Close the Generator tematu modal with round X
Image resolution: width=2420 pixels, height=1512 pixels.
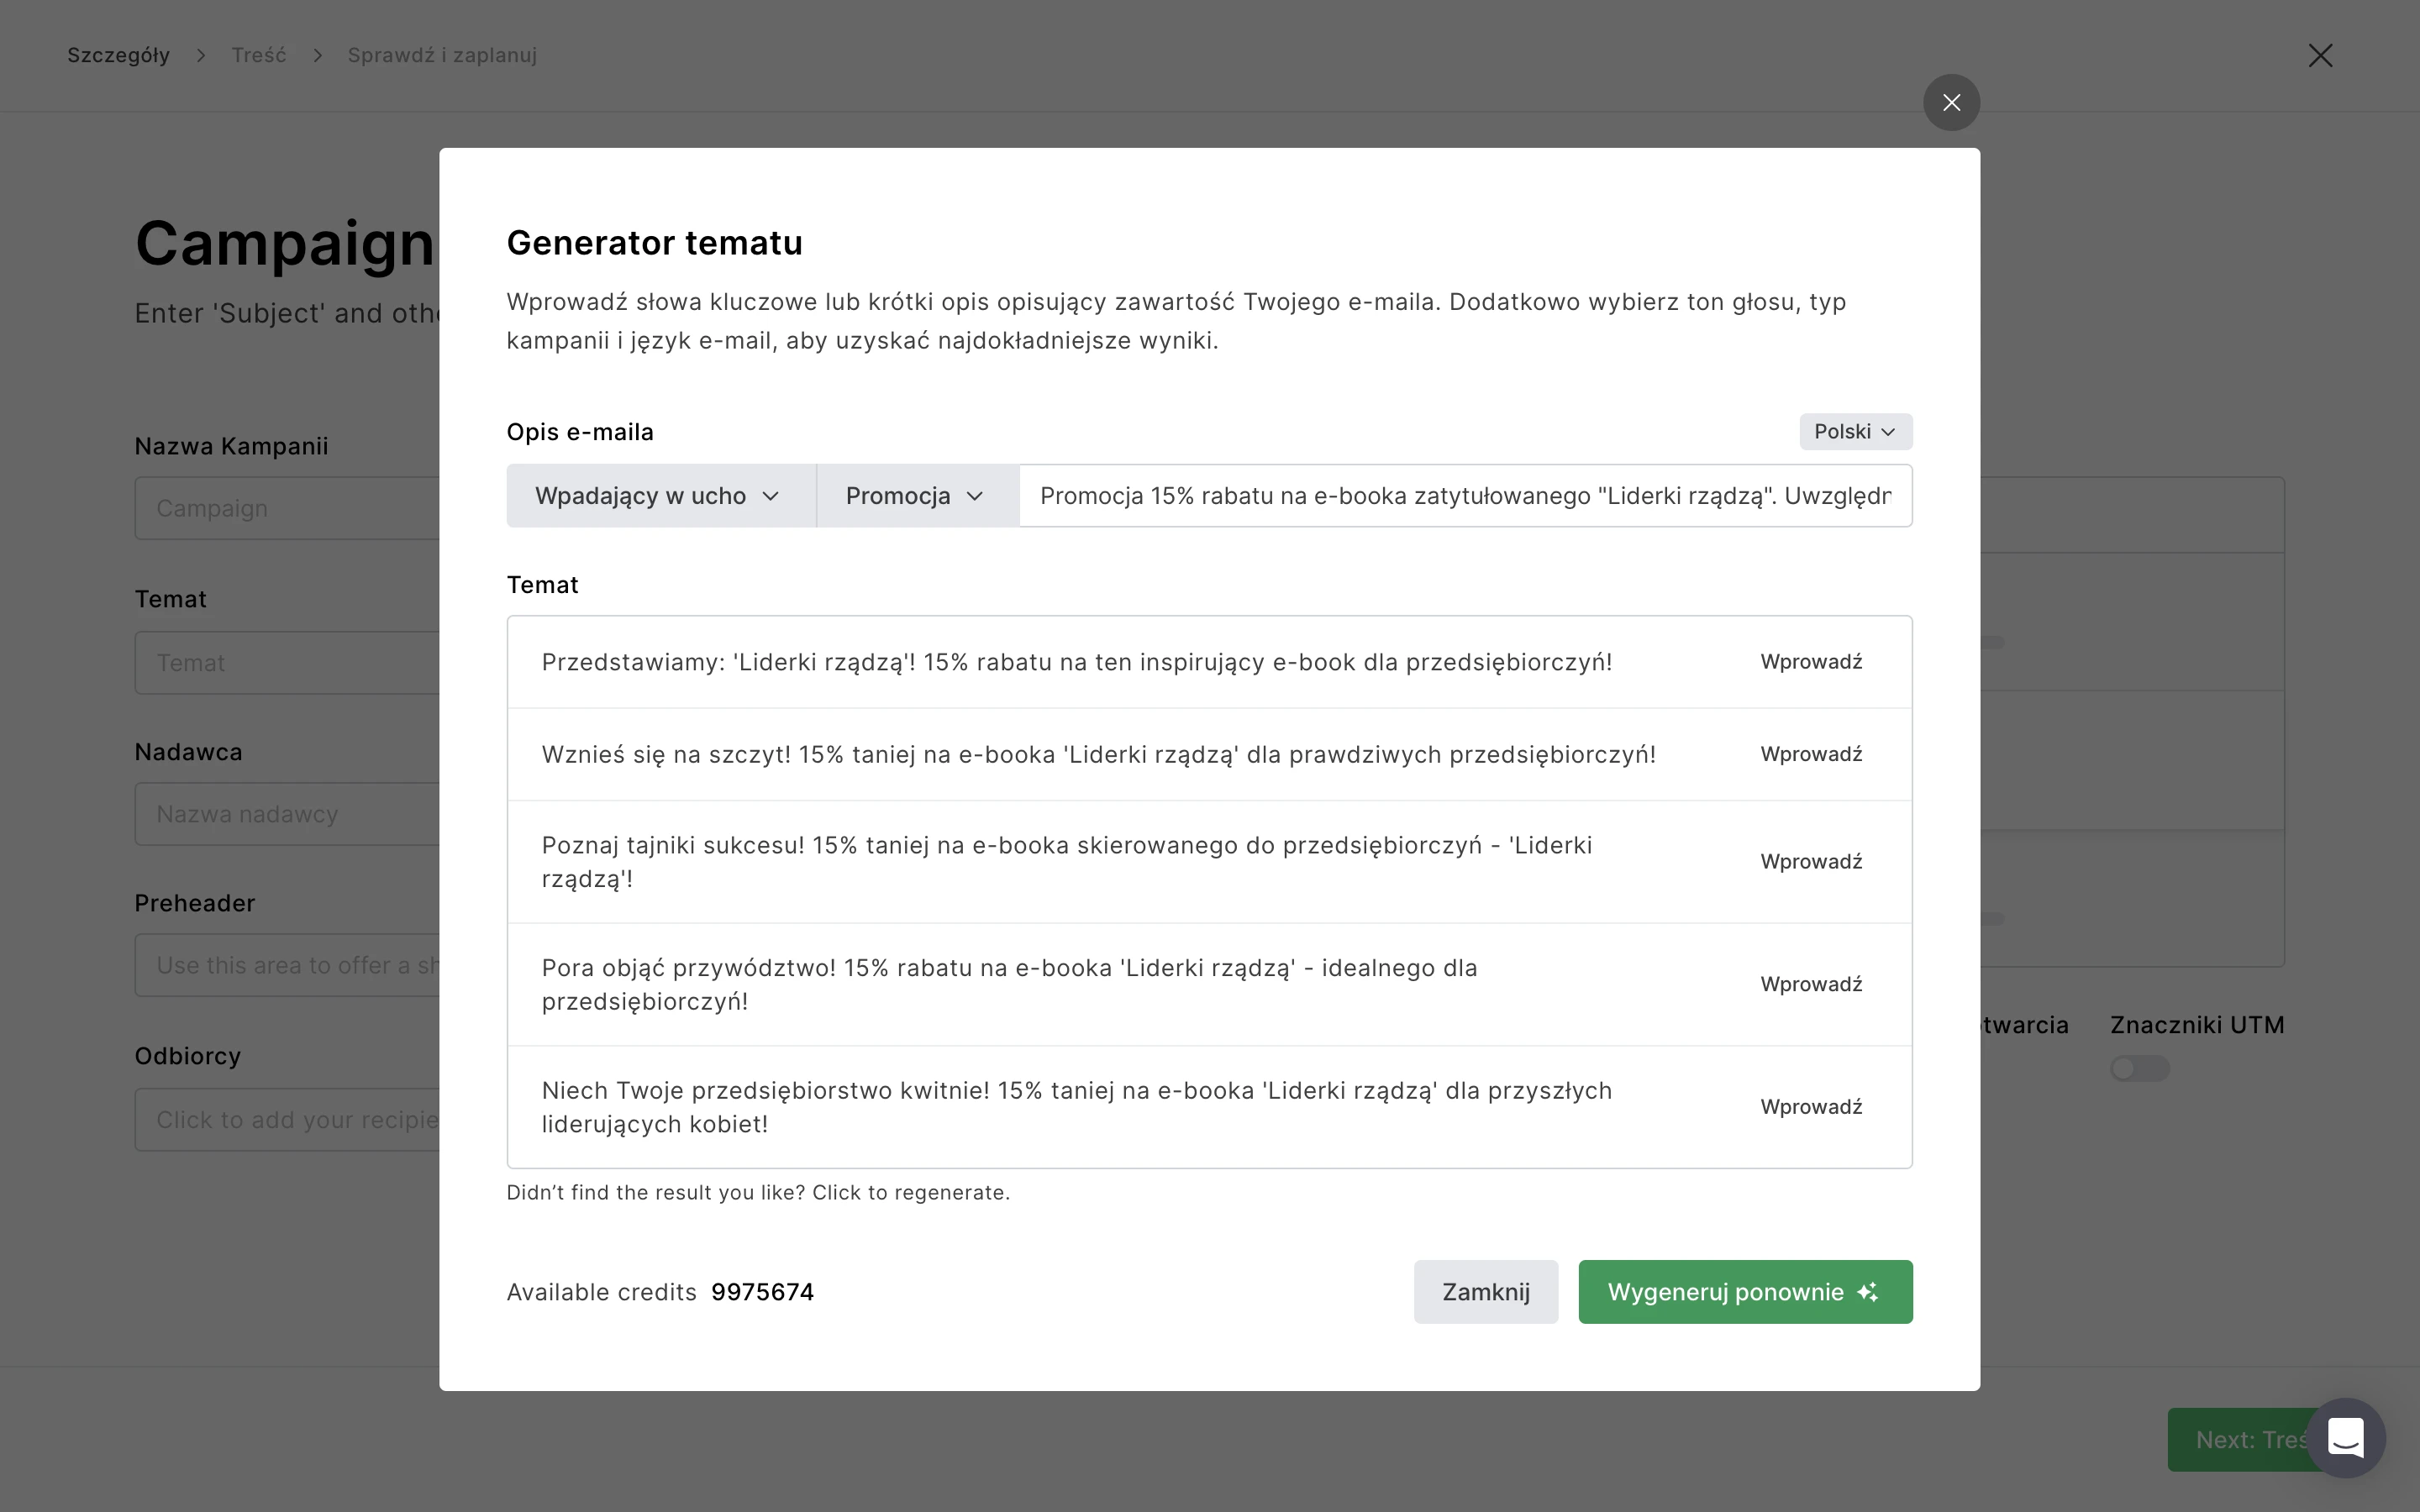(1951, 102)
